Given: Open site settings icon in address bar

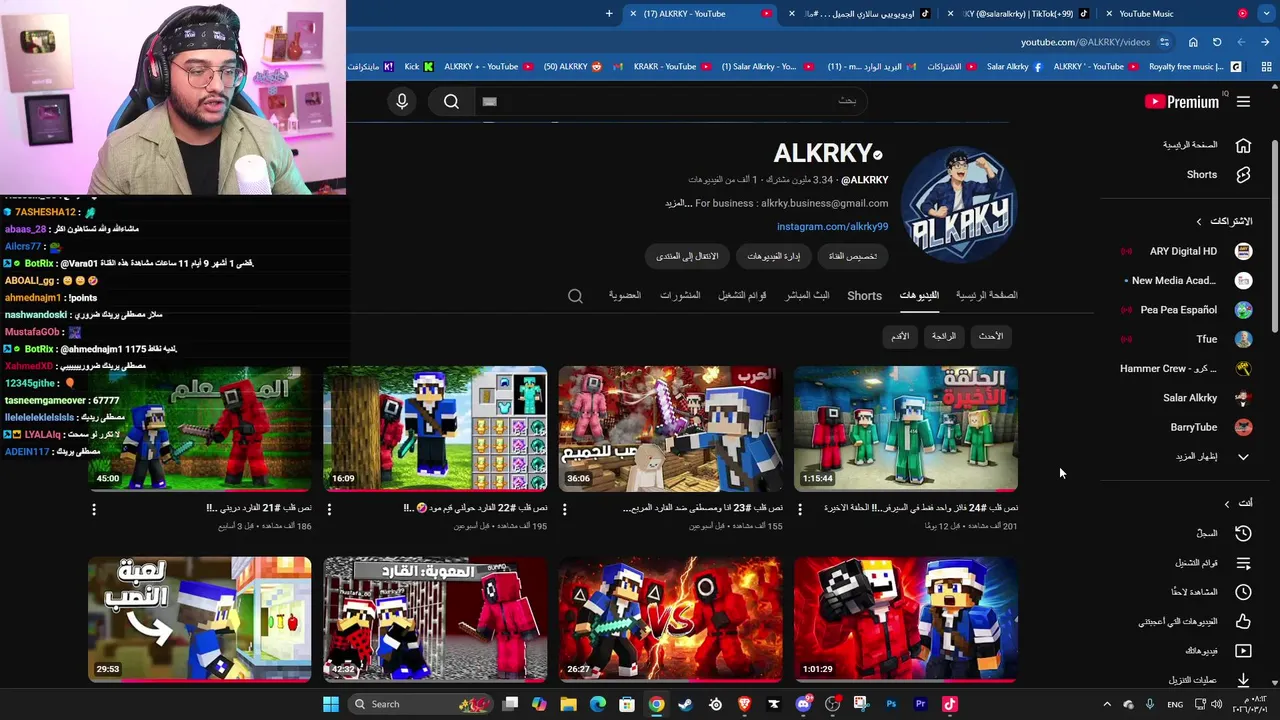Looking at the screenshot, I should click(1164, 42).
